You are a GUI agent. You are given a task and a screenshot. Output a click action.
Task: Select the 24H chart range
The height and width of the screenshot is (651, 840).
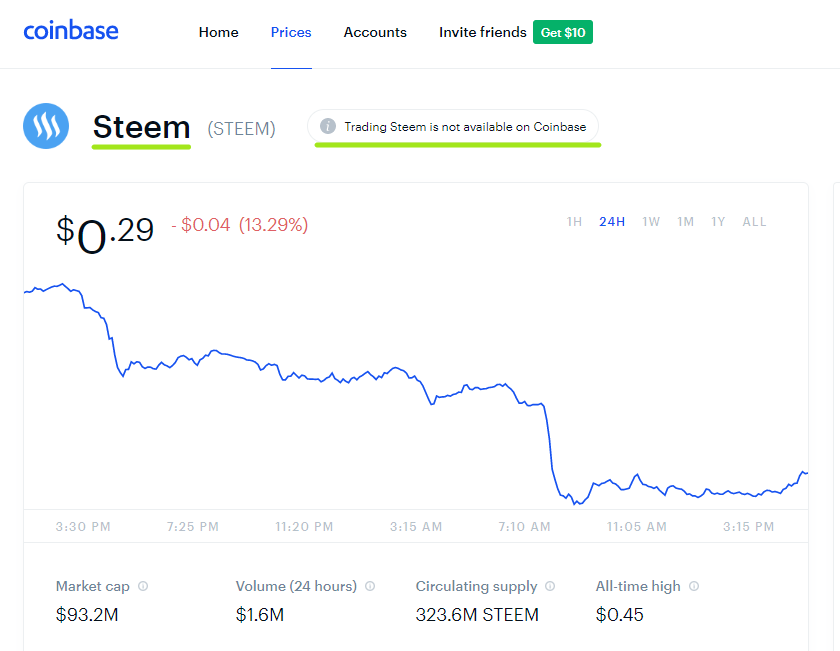(612, 222)
